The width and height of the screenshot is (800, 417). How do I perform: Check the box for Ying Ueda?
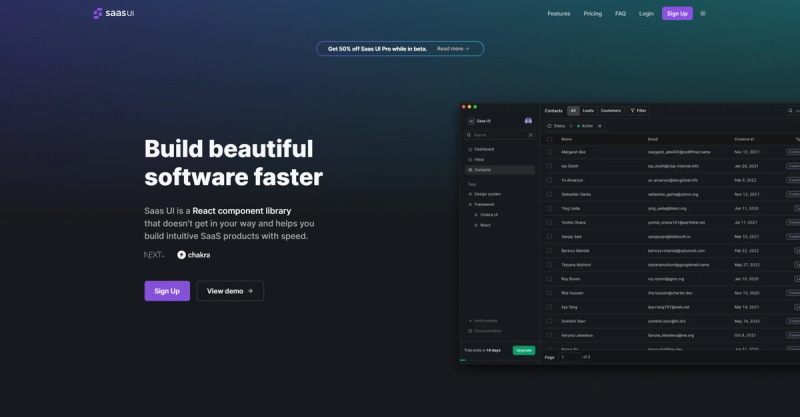click(x=549, y=208)
